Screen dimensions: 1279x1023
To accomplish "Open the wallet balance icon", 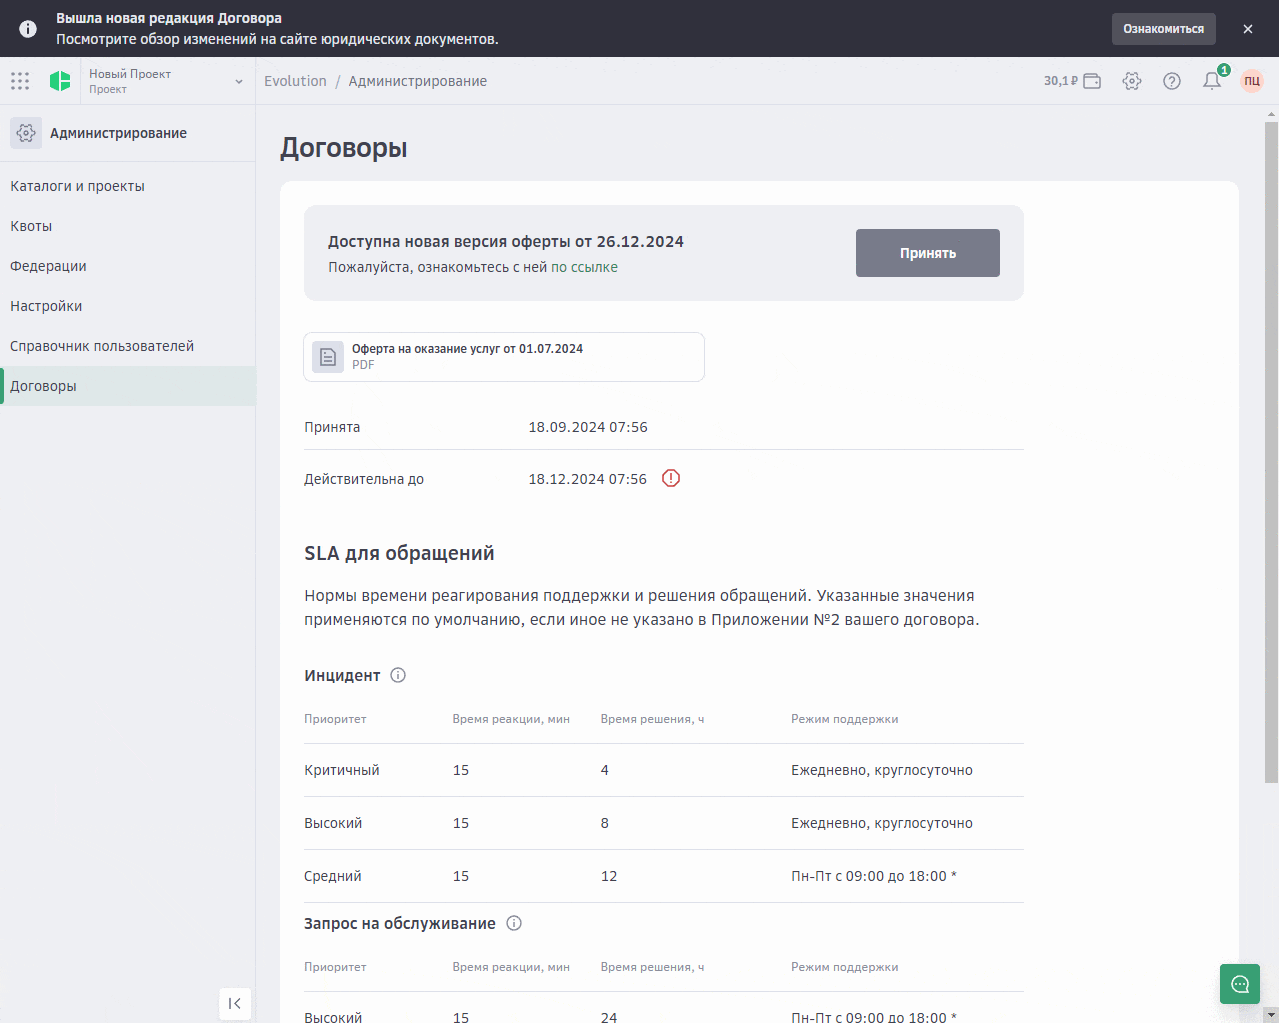I will coord(1092,81).
